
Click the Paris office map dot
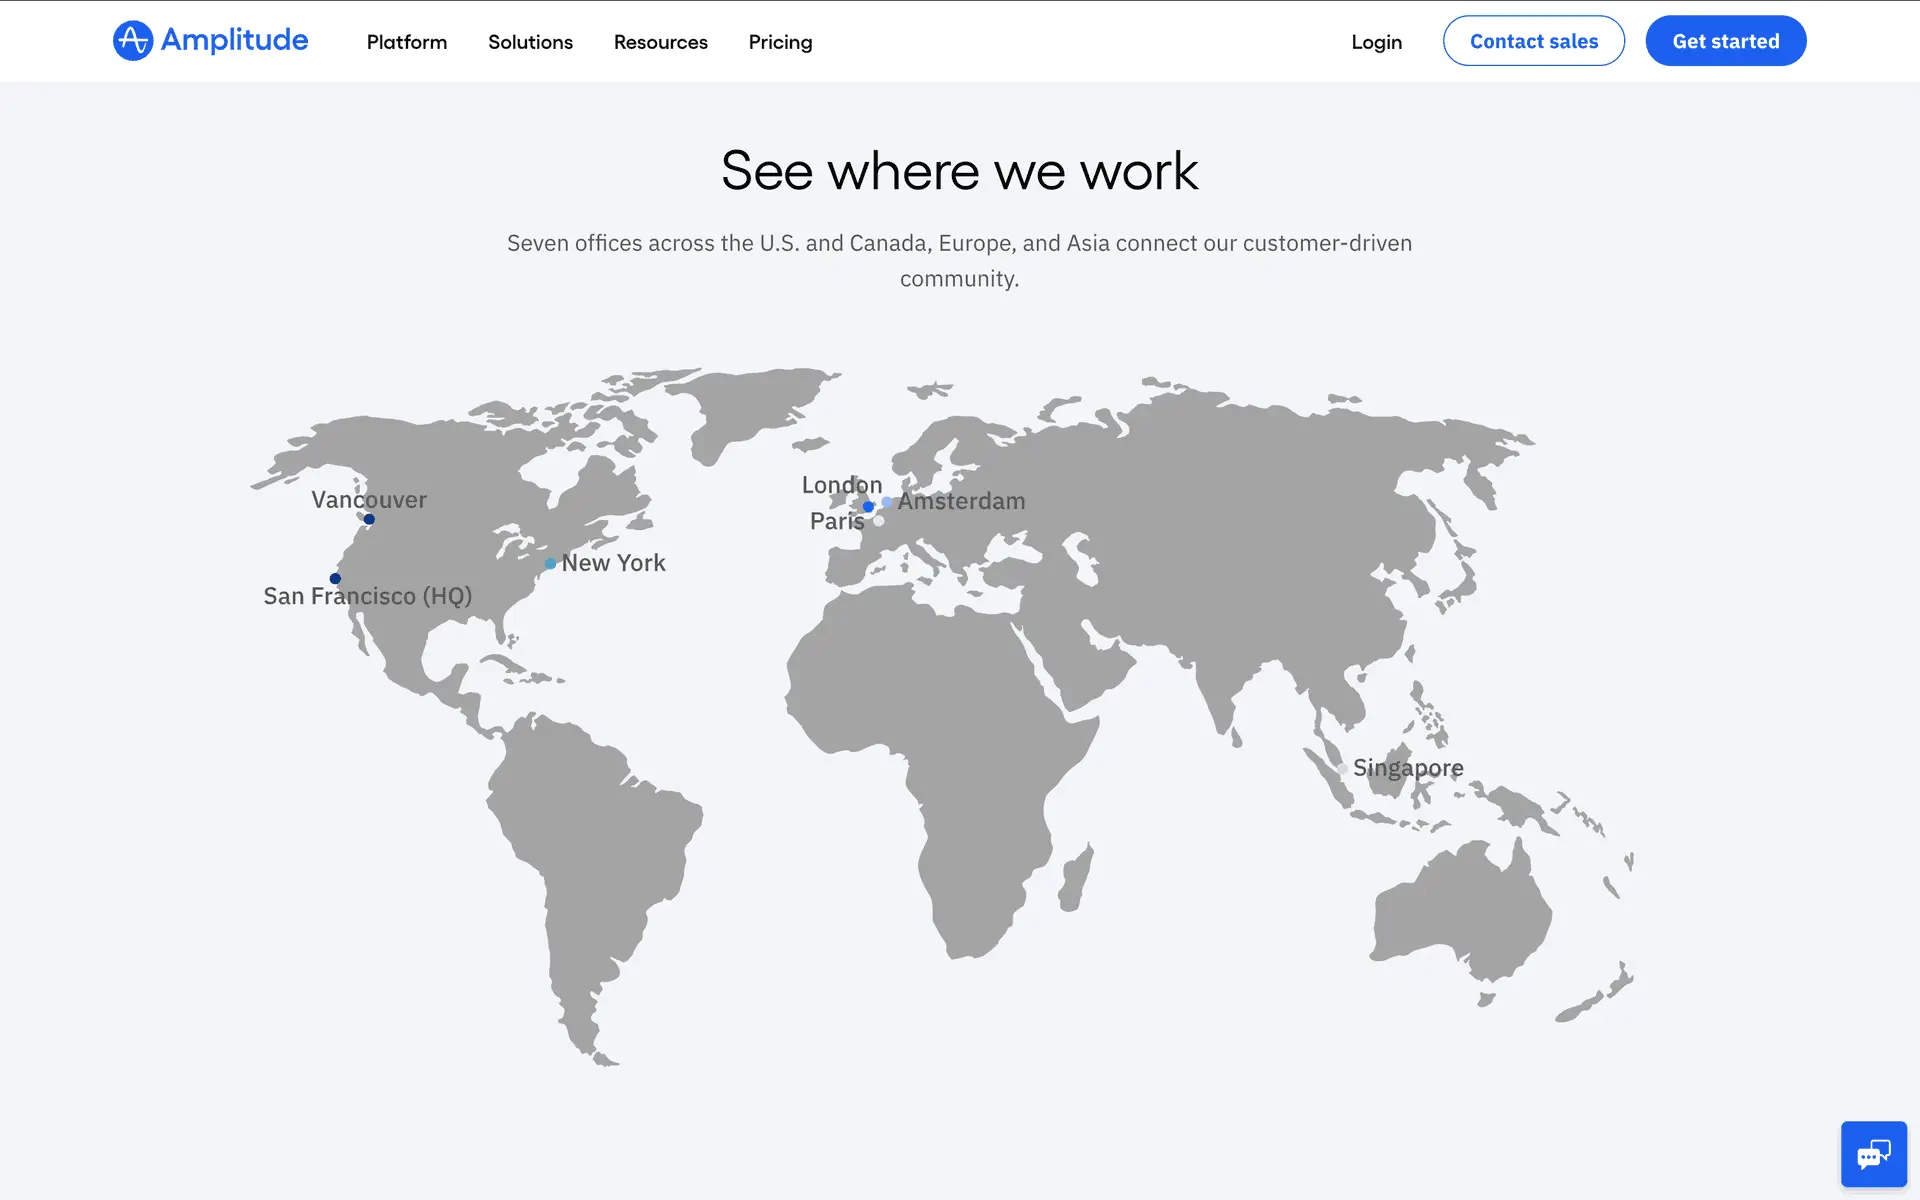tap(878, 521)
